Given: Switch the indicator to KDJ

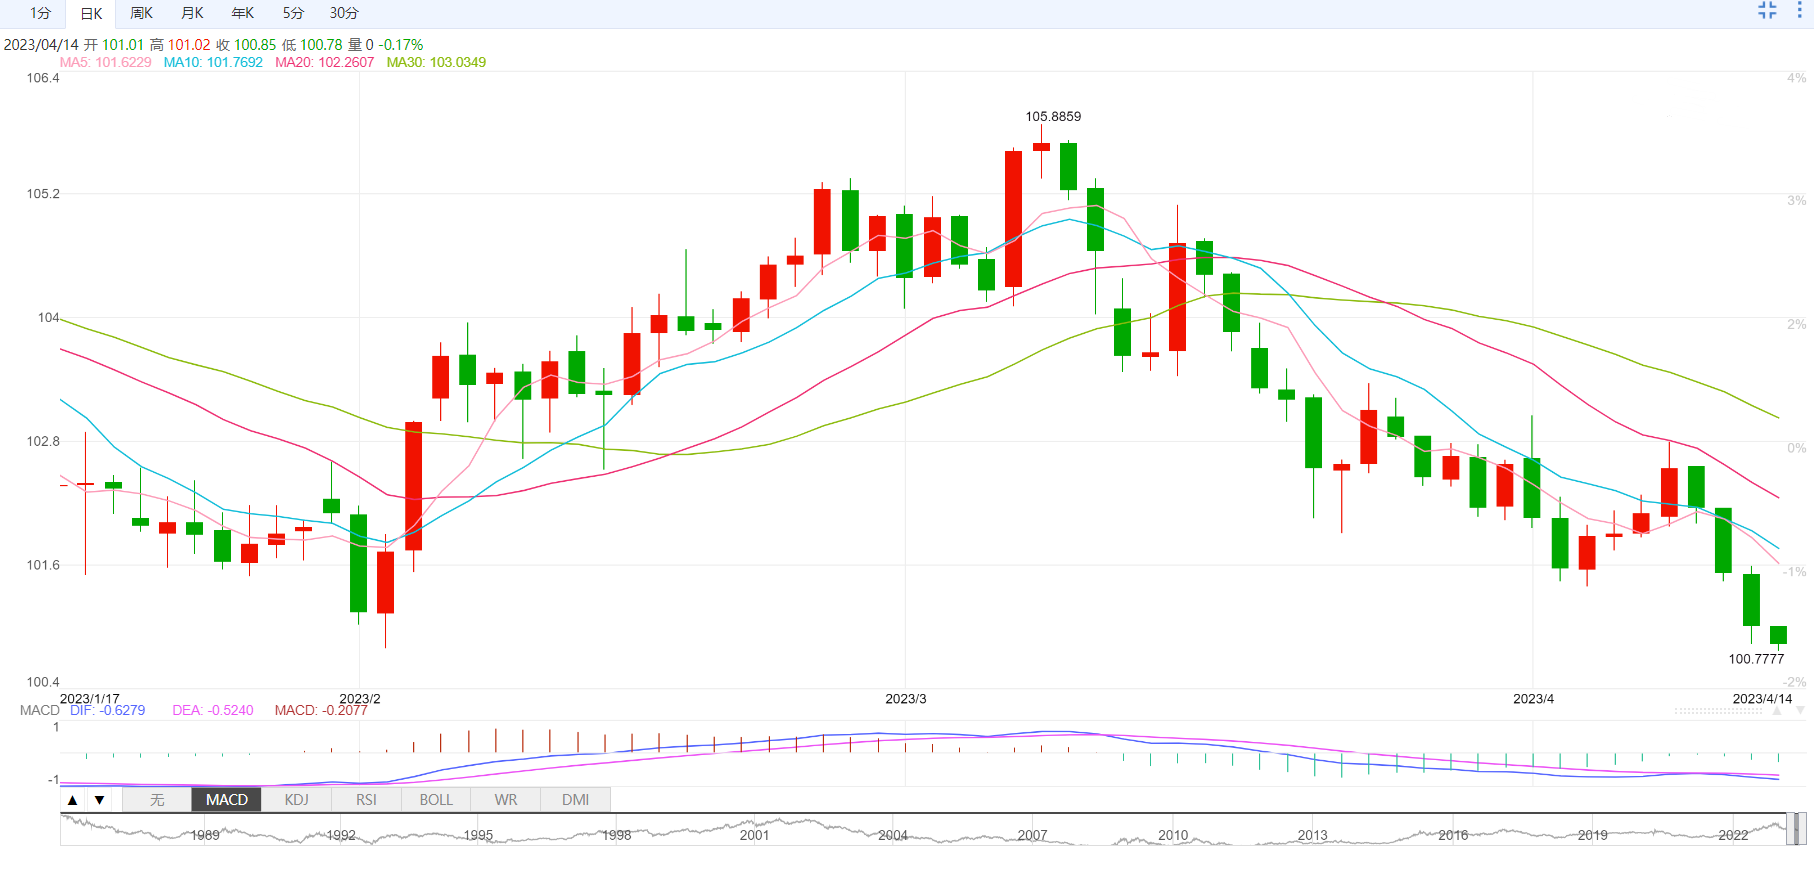Looking at the screenshot, I should pos(296,800).
